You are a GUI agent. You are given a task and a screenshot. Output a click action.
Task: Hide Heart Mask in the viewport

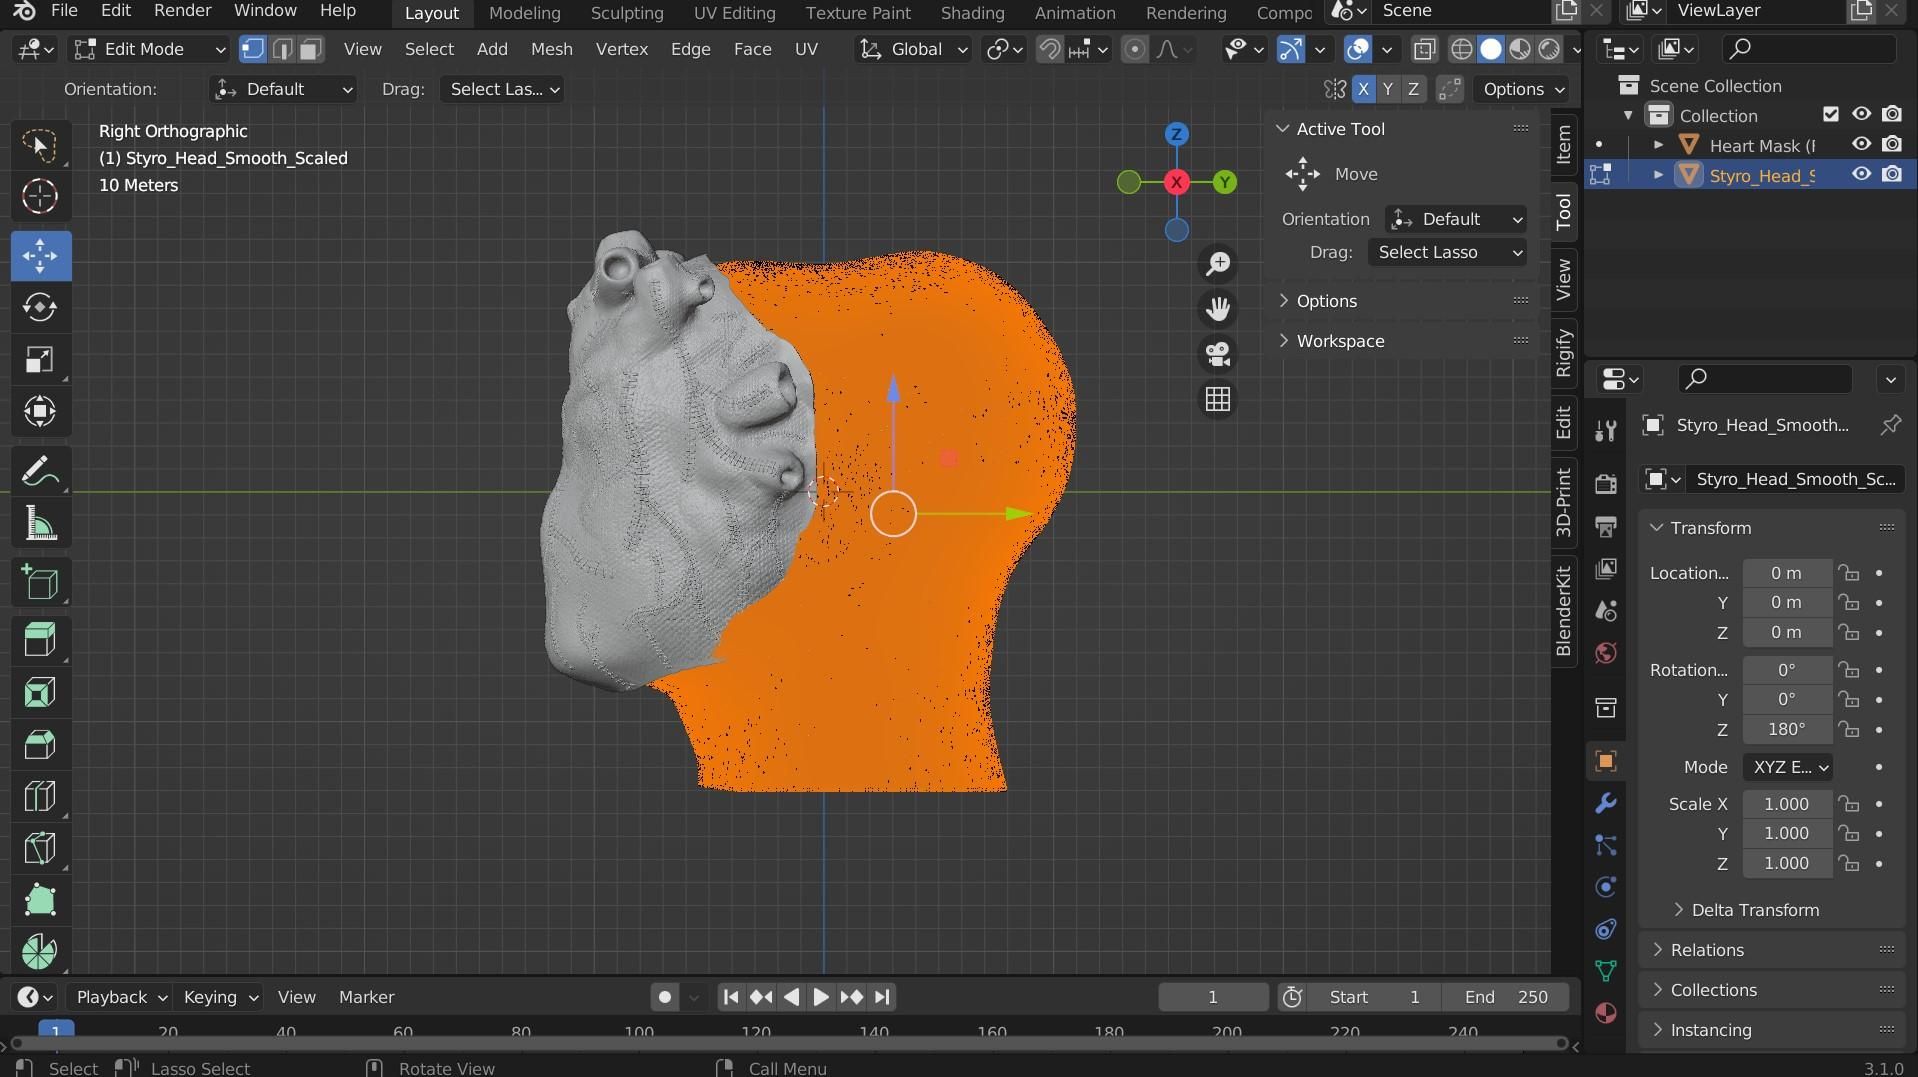coord(1861,145)
